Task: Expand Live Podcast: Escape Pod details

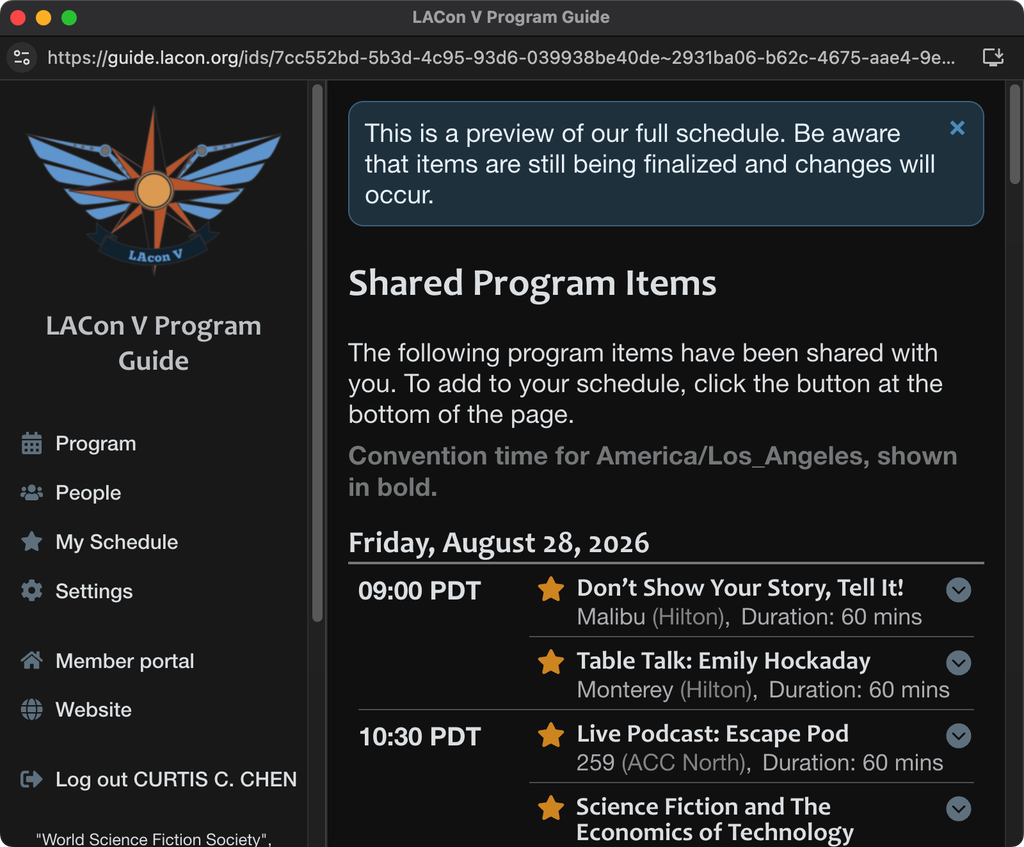Action: pyautogui.click(x=958, y=736)
